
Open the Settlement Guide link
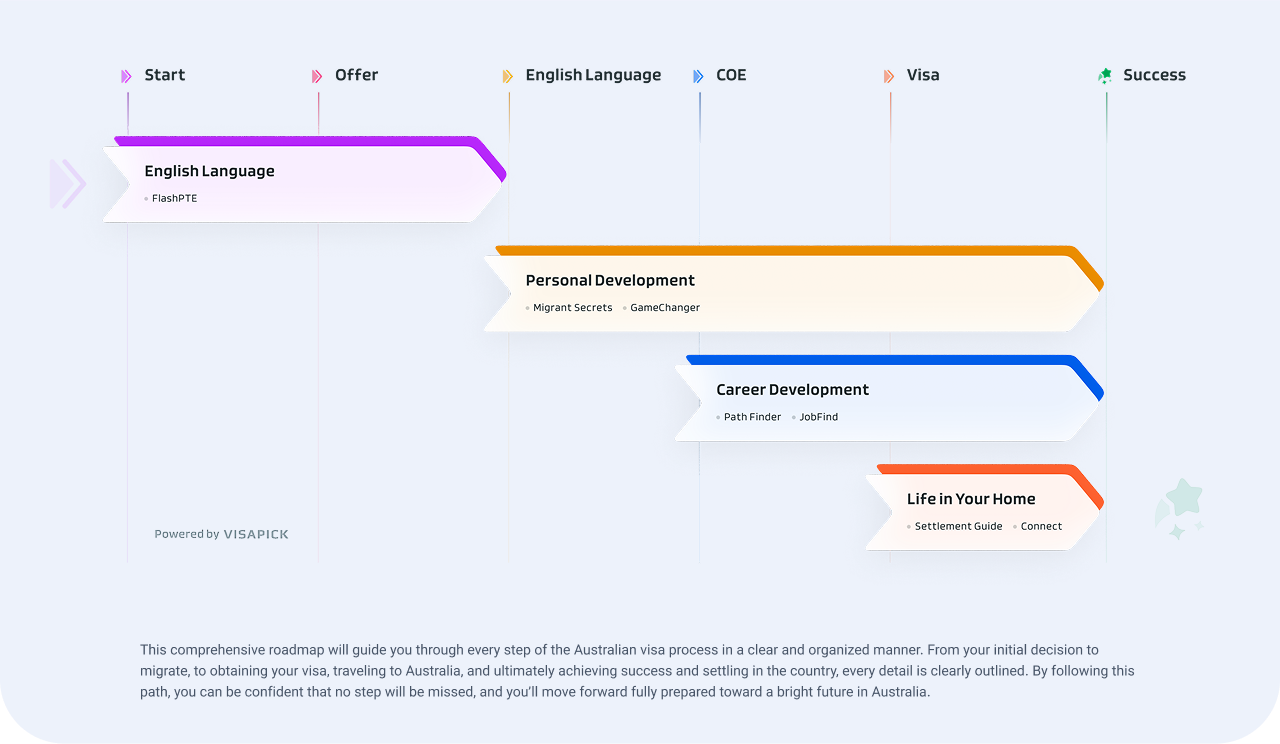pos(958,526)
